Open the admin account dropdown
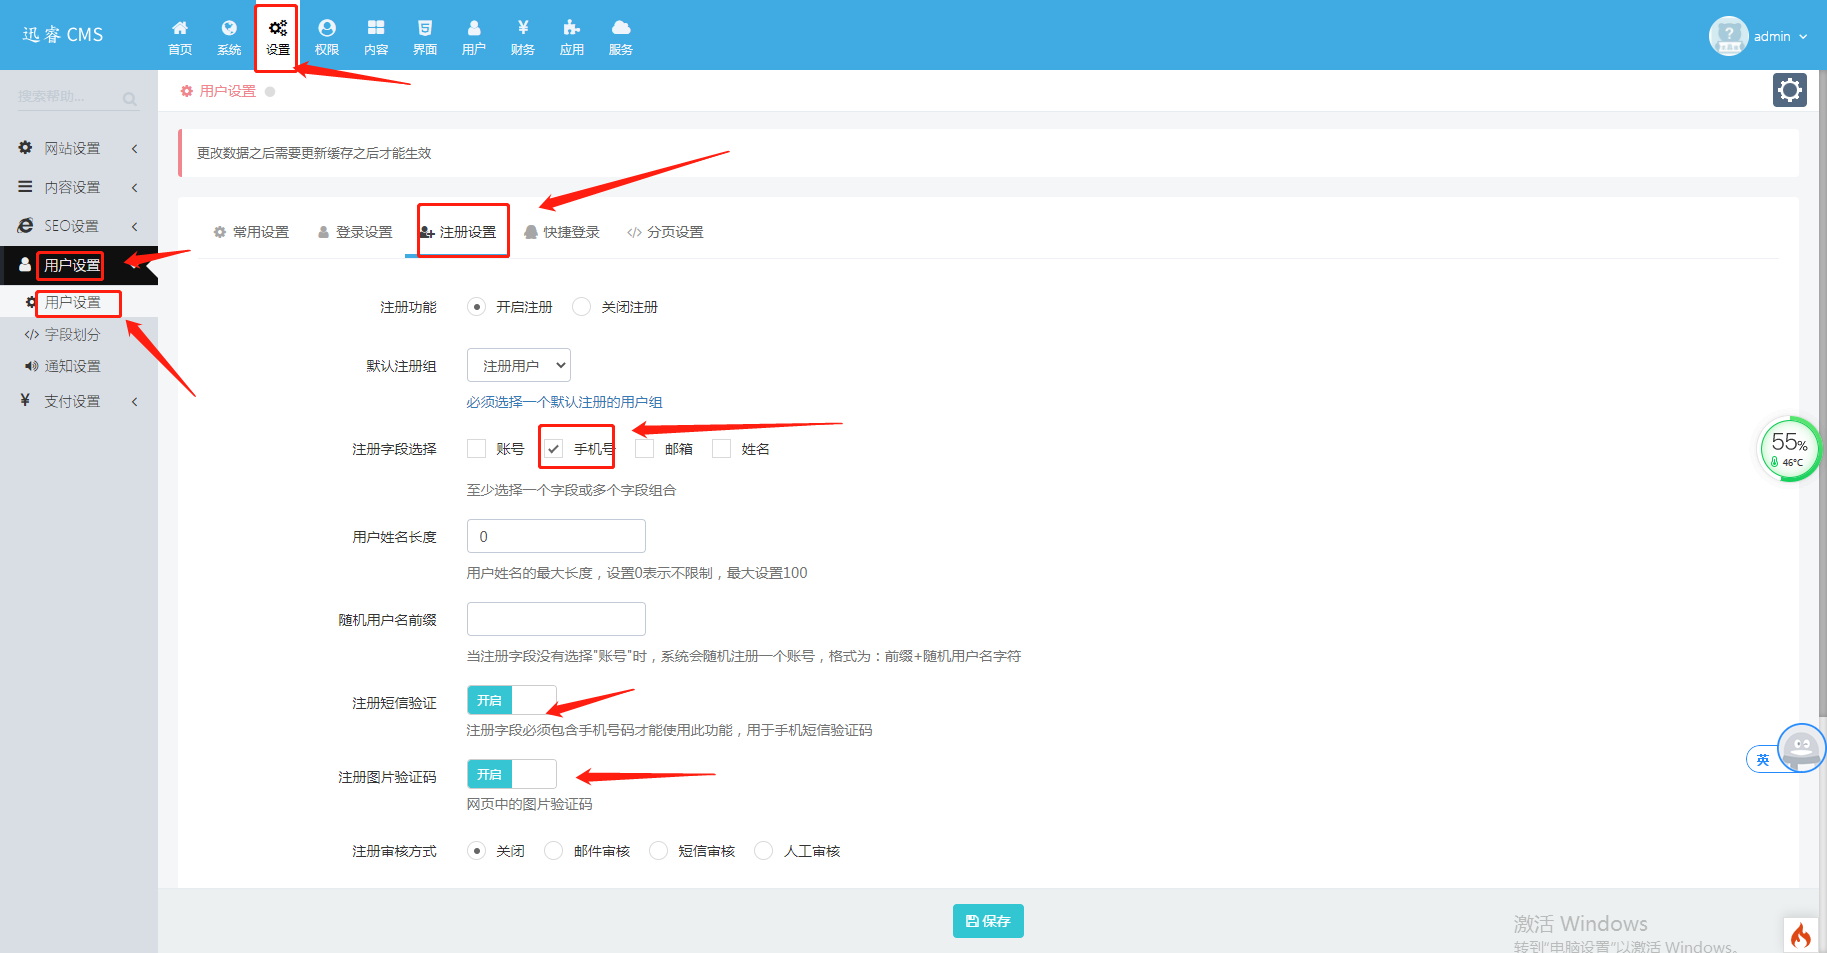The height and width of the screenshot is (953, 1827). (1760, 36)
